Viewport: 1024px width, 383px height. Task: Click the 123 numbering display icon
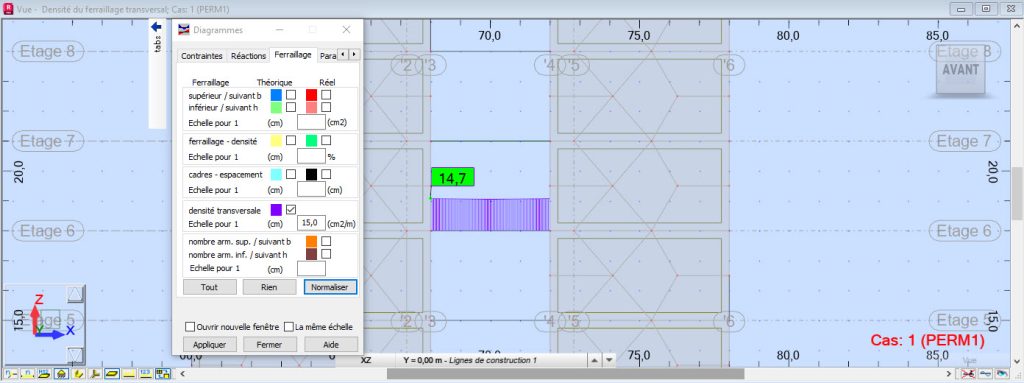146,374
